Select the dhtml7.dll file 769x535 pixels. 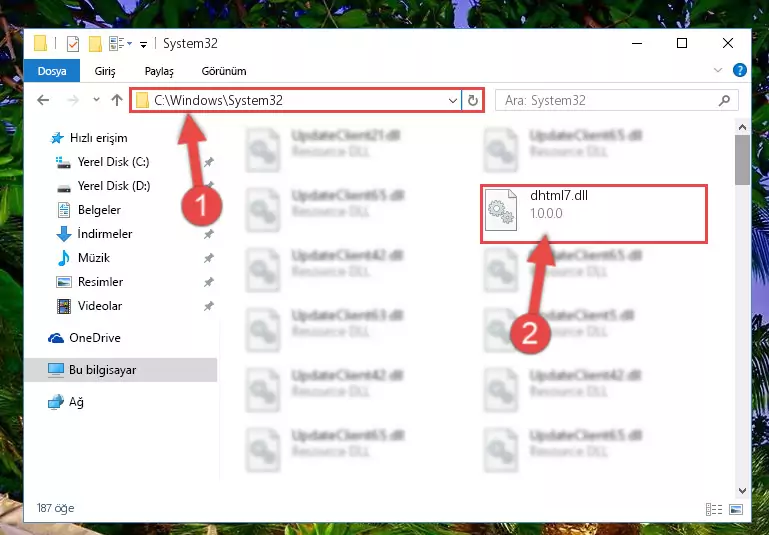593,213
